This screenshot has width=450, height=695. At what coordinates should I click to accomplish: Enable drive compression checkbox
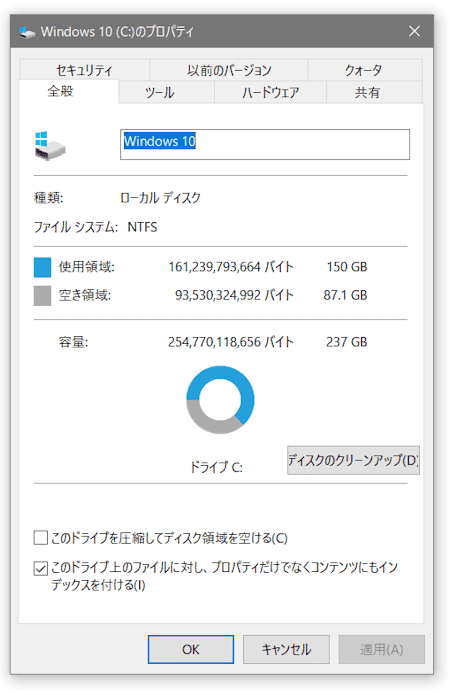(41, 538)
